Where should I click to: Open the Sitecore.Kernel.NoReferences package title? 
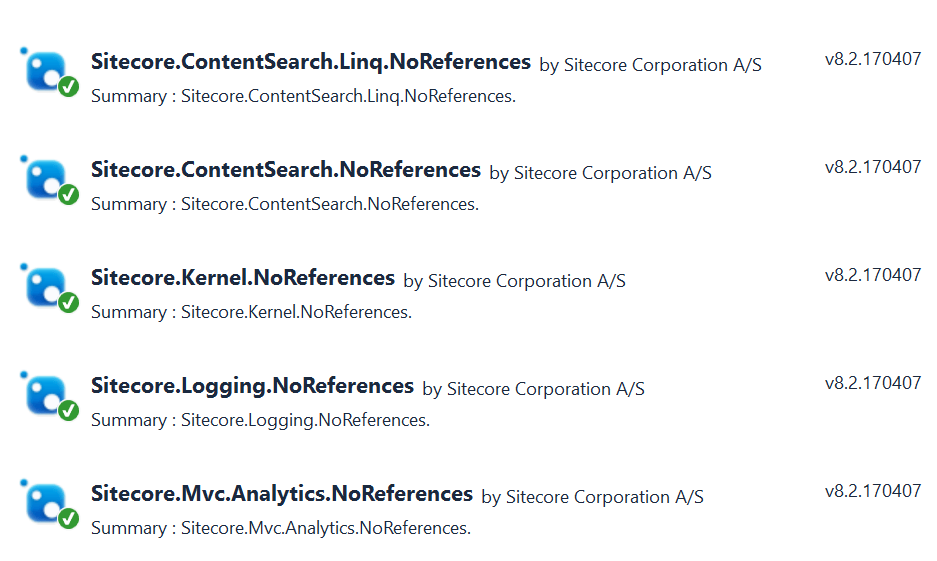click(x=242, y=278)
